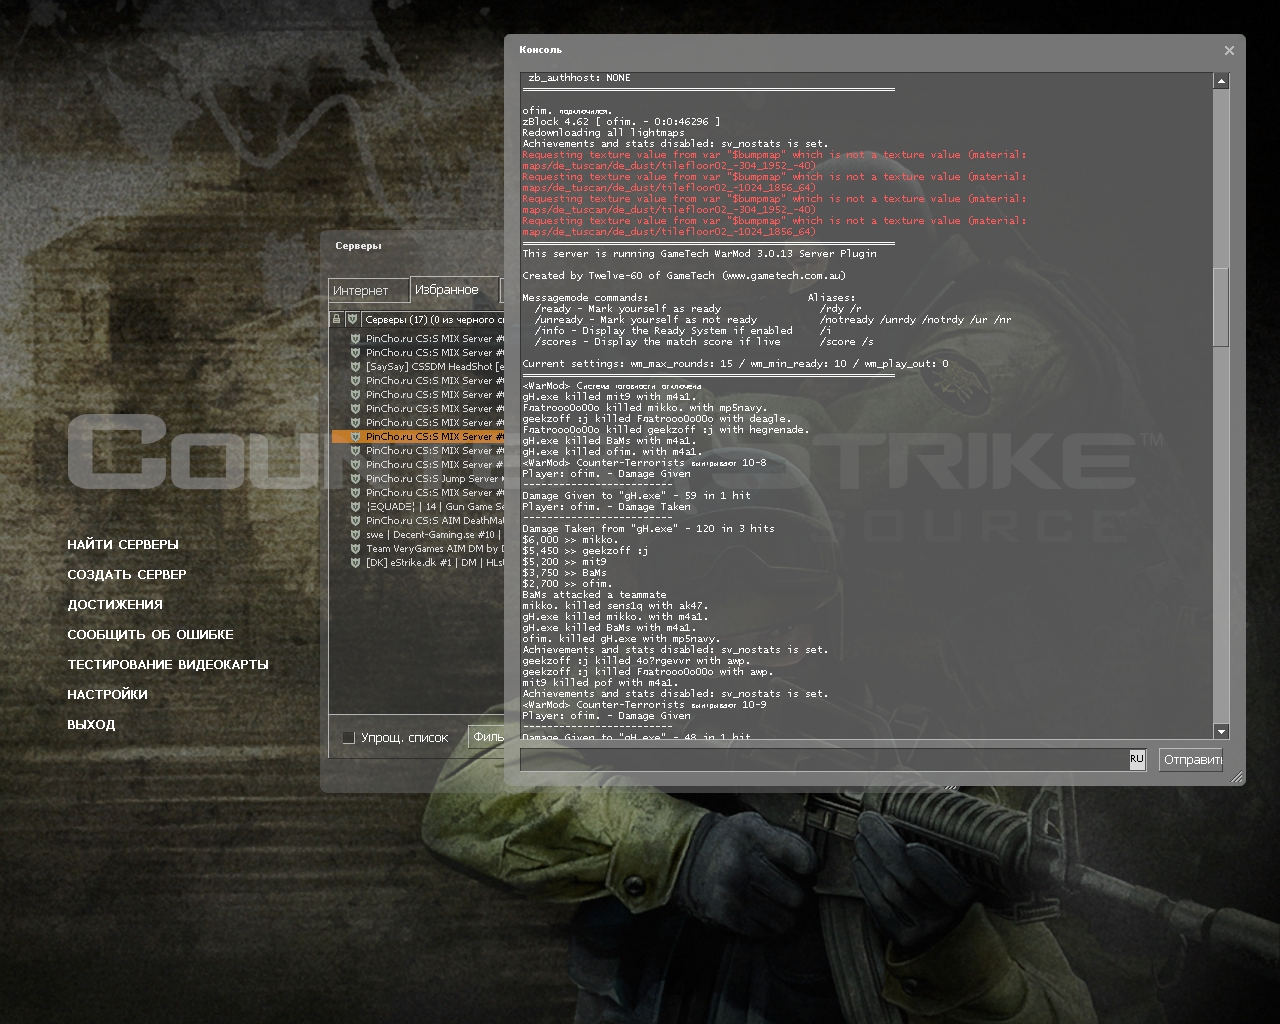
Task: Click the console line starting 'zBlock 4.62'
Action: point(621,122)
